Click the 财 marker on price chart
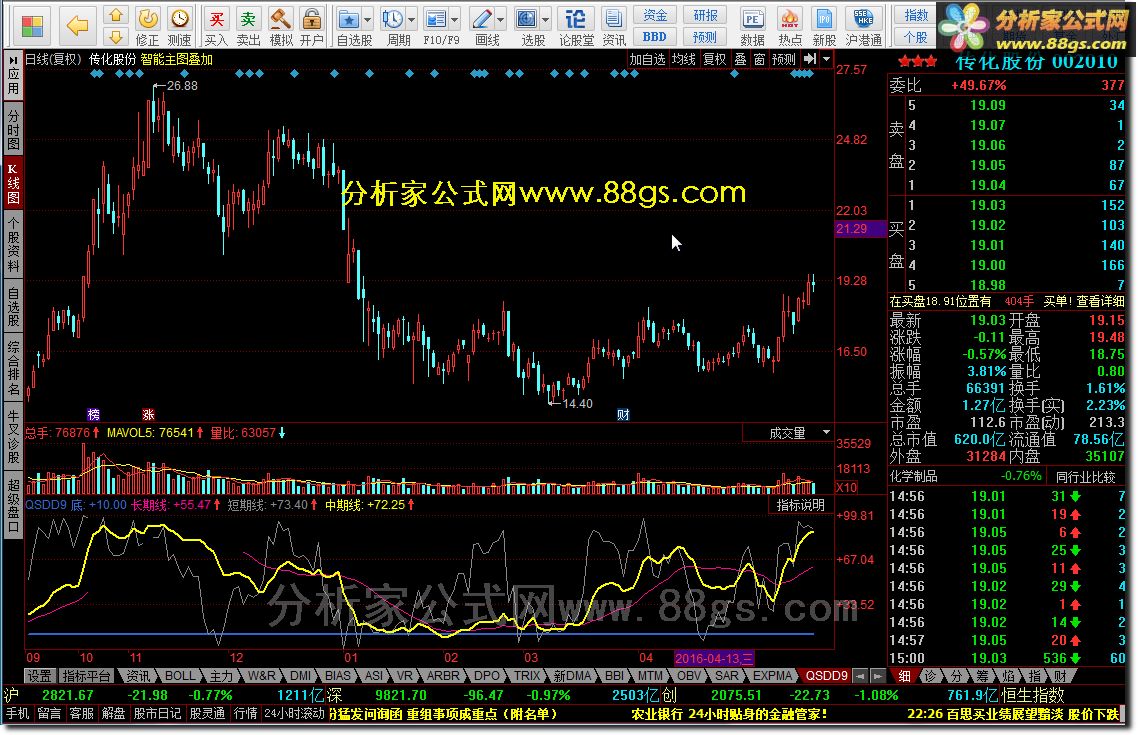 tap(623, 414)
